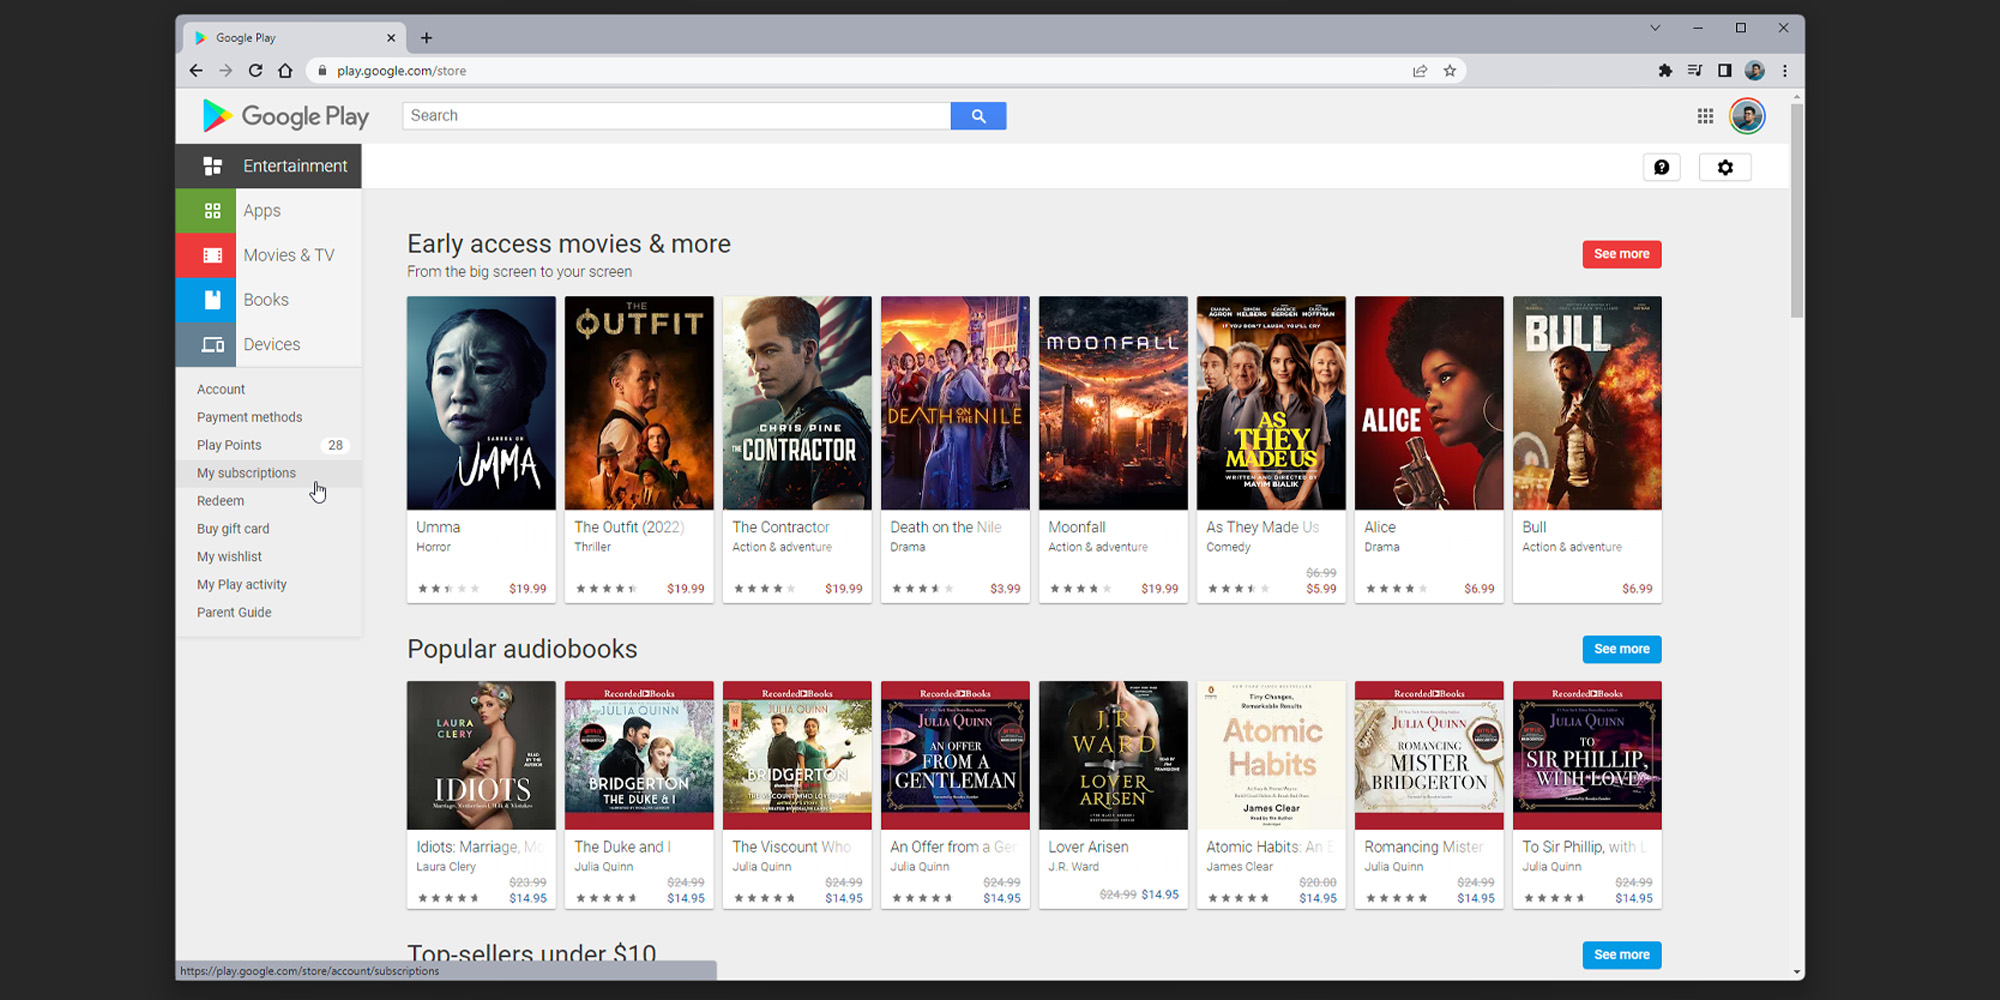The image size is (2000, 1000).
Task: Open the help question mark icon
Action: [1661, 167]
